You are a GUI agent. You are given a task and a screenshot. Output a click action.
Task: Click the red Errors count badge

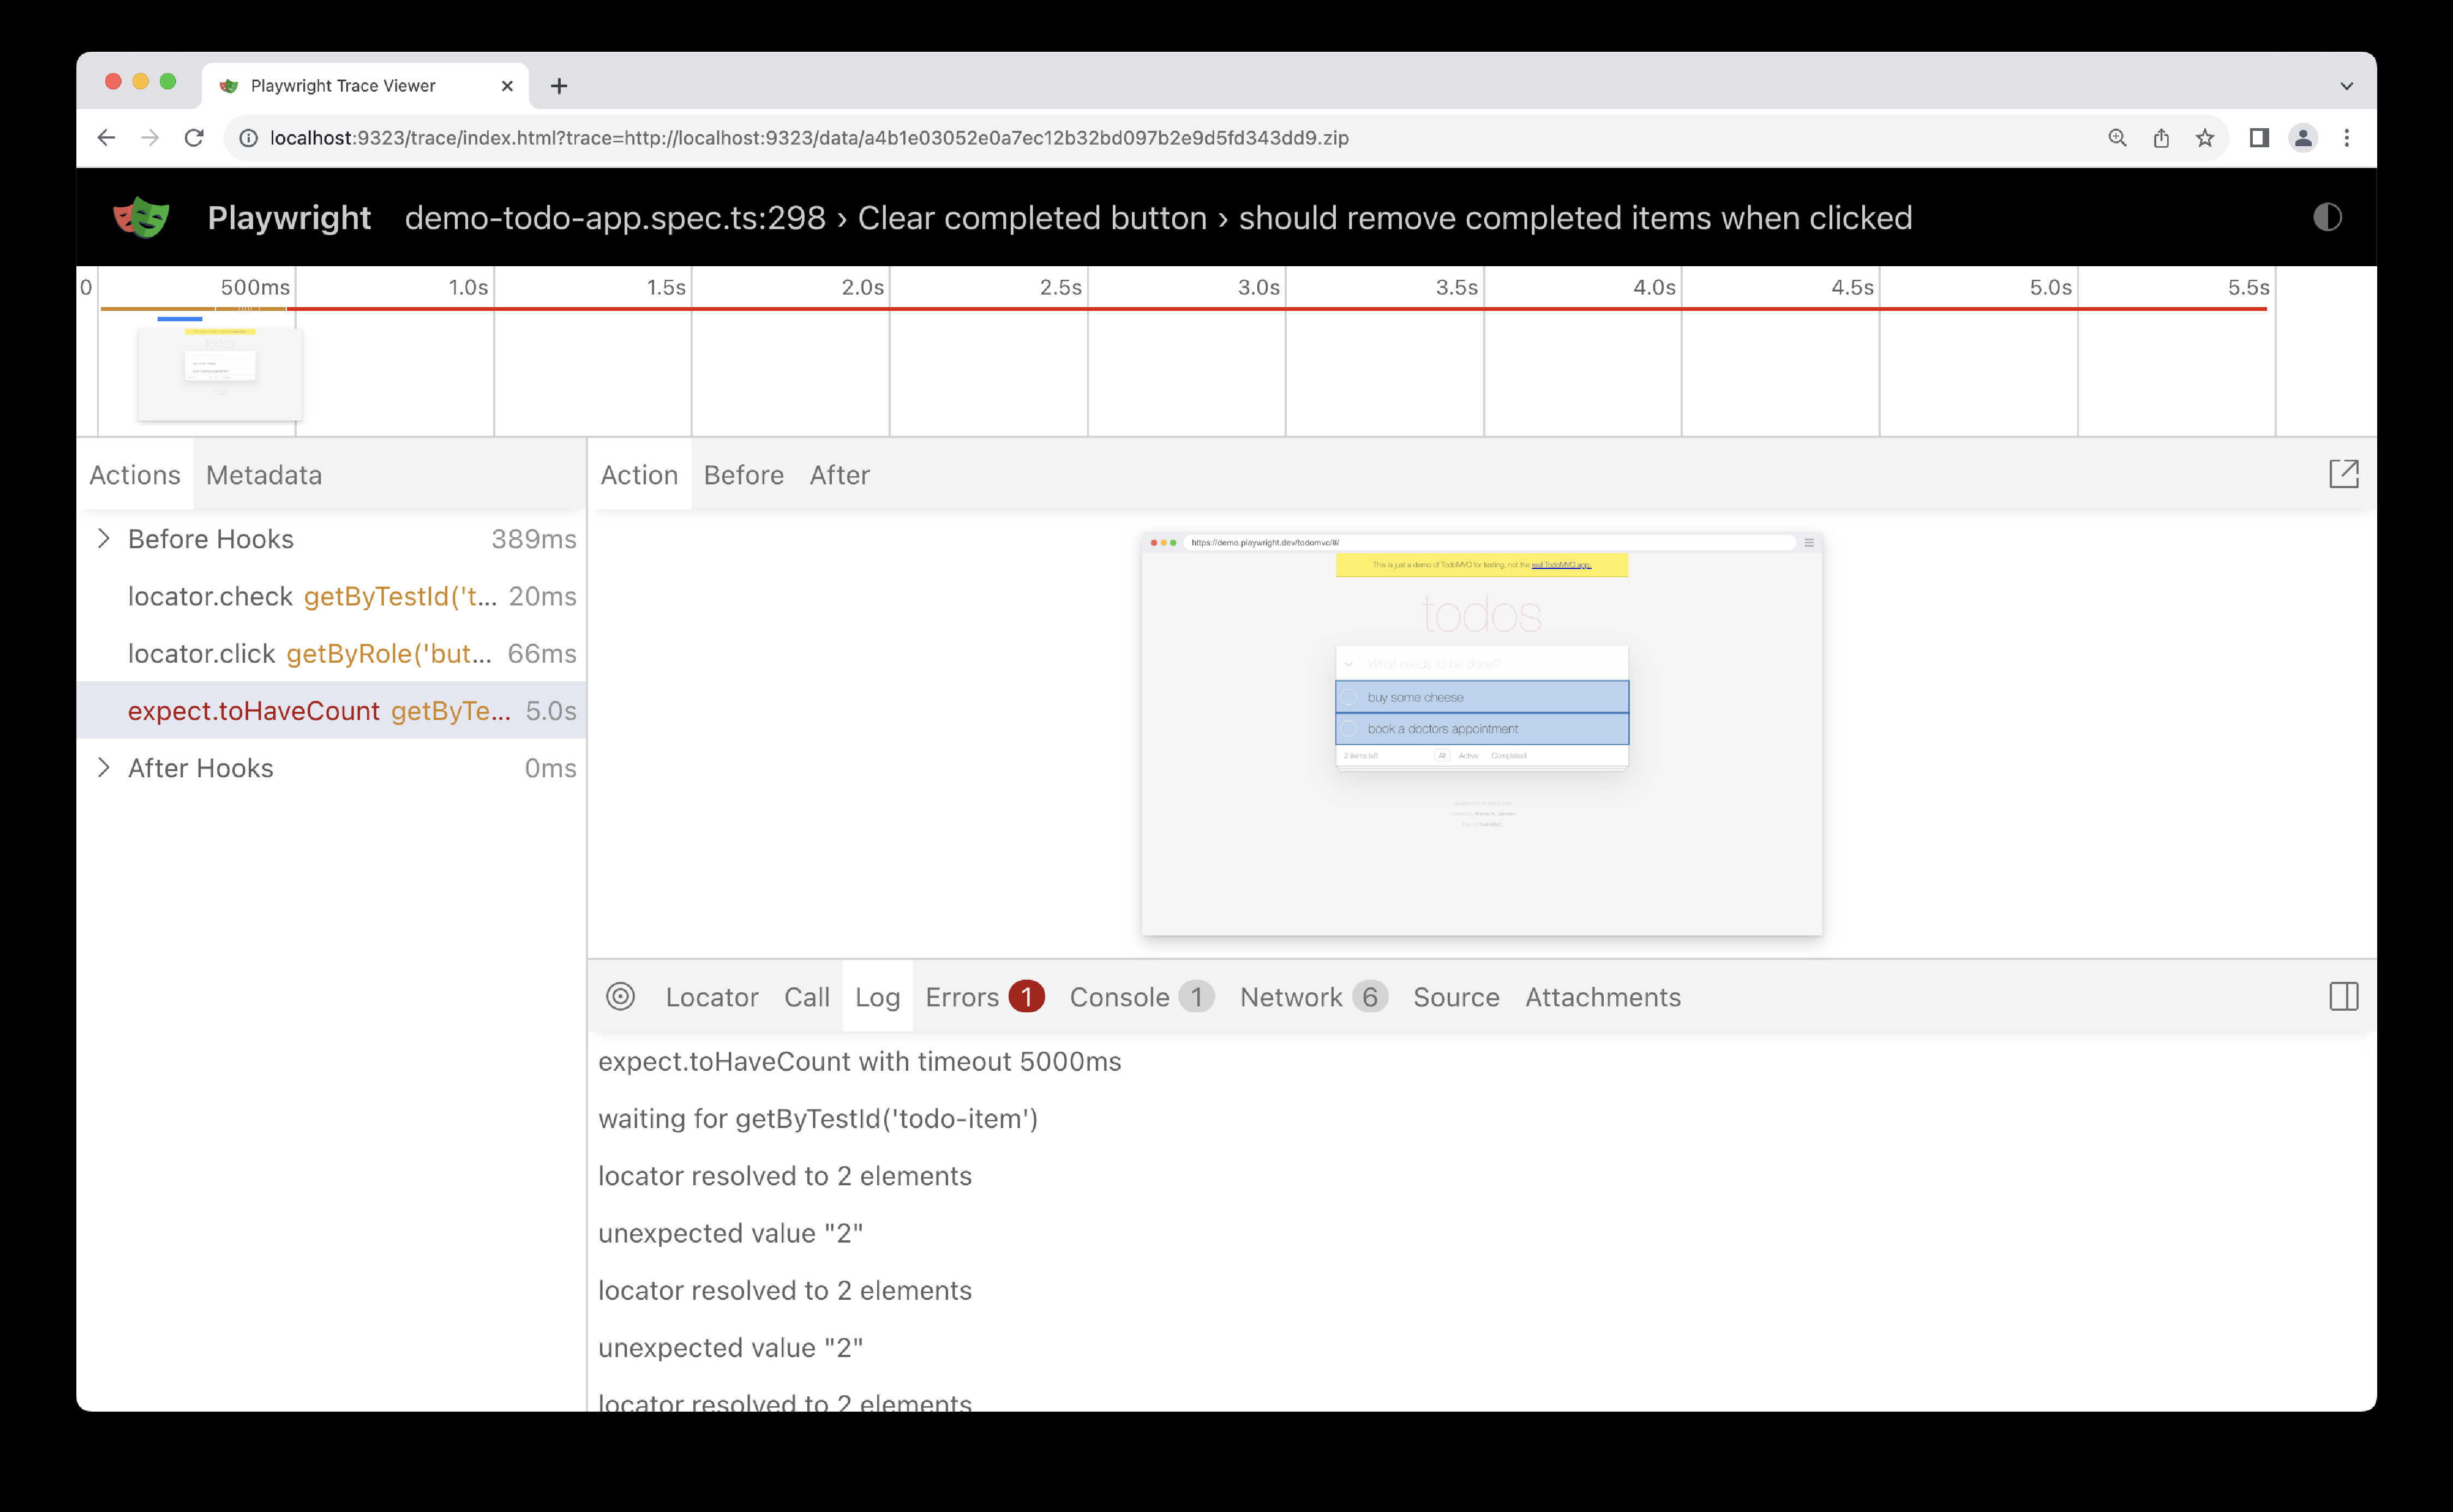[x=1026, y=997]
